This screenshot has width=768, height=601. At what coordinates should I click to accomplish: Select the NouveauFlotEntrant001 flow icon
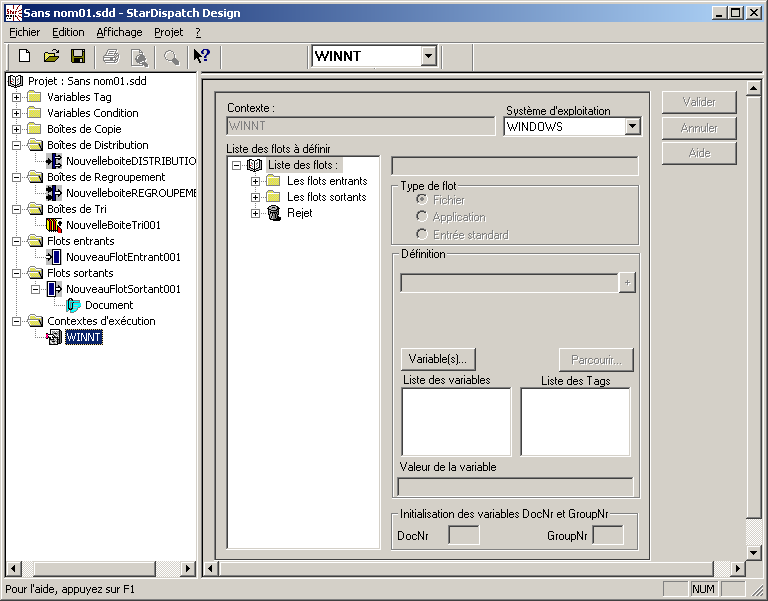pyautogui.click(x=55, y=257)
